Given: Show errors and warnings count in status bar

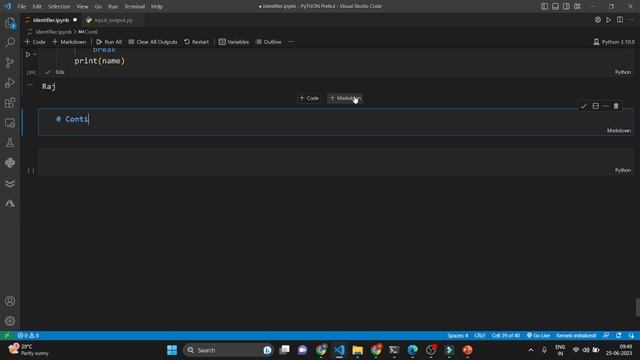Looking at the screenshot, I should tap(28, 335).
